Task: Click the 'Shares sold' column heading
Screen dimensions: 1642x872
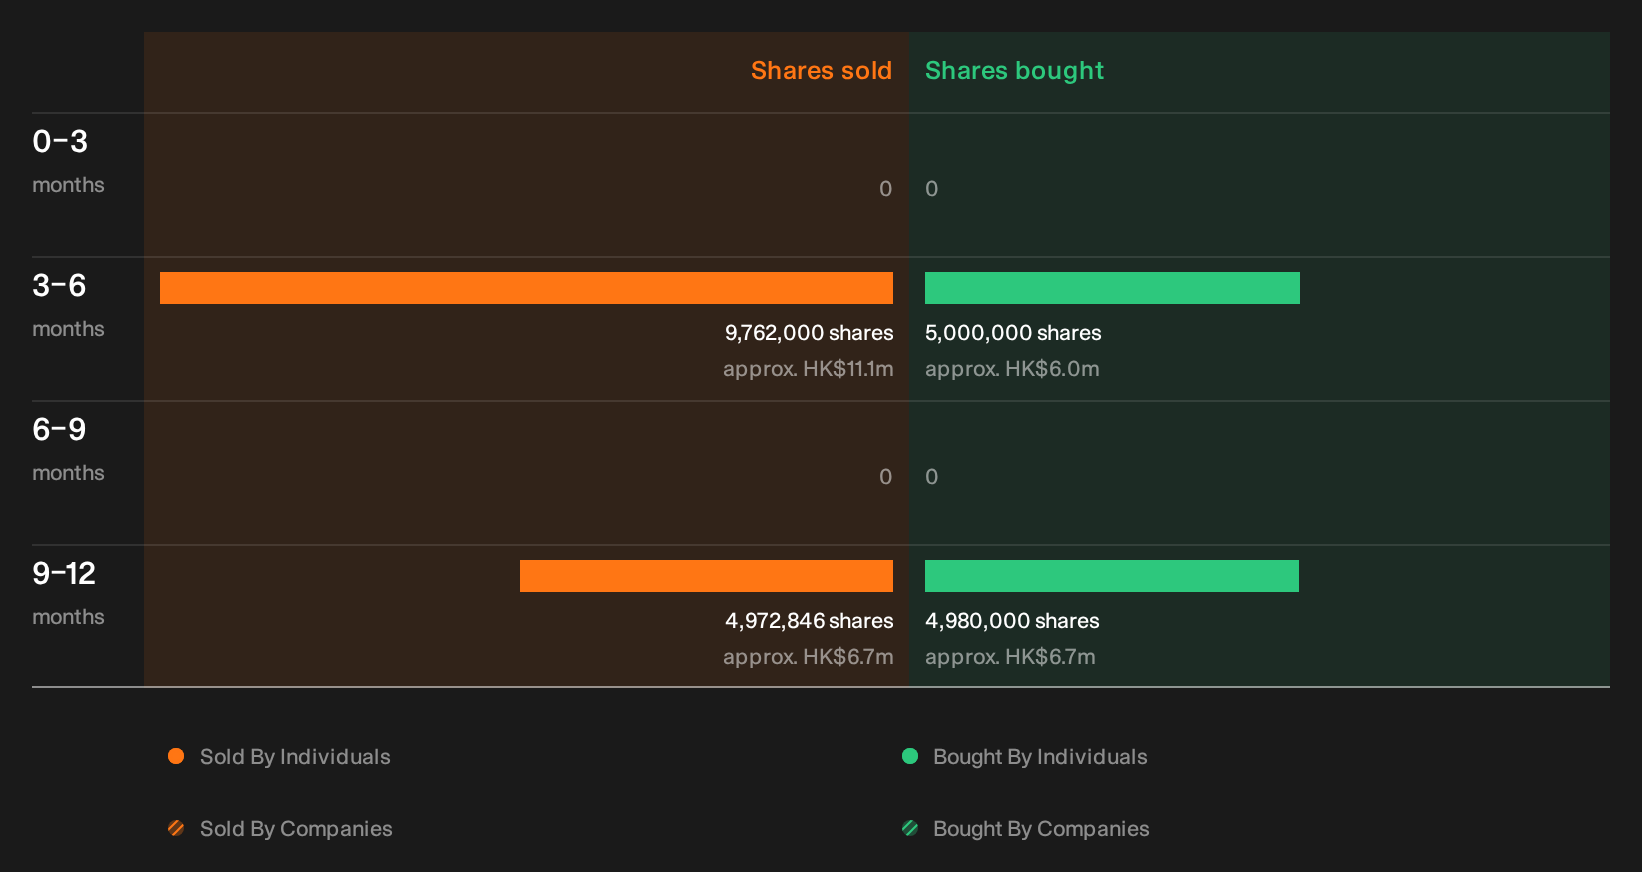Action: (x=821, y=71)
